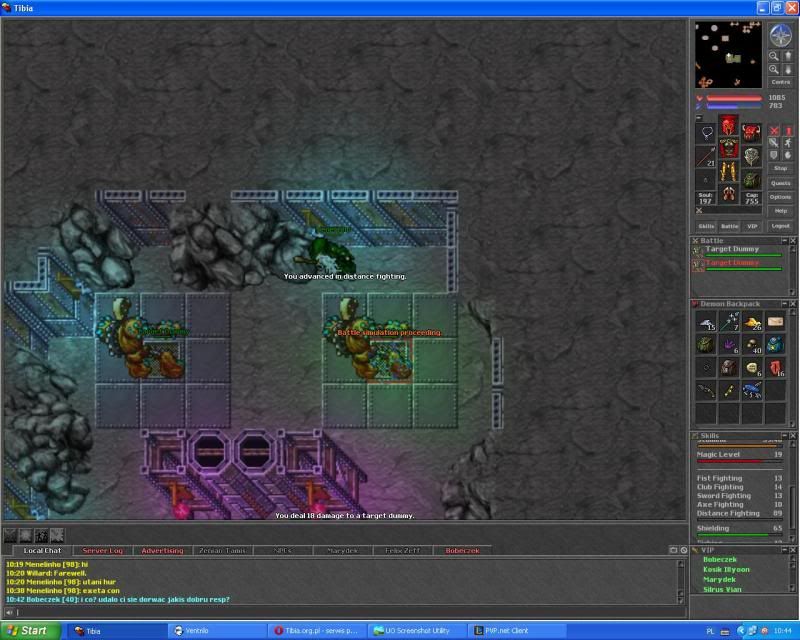Enable defensive fight mode shield icon

774,155
